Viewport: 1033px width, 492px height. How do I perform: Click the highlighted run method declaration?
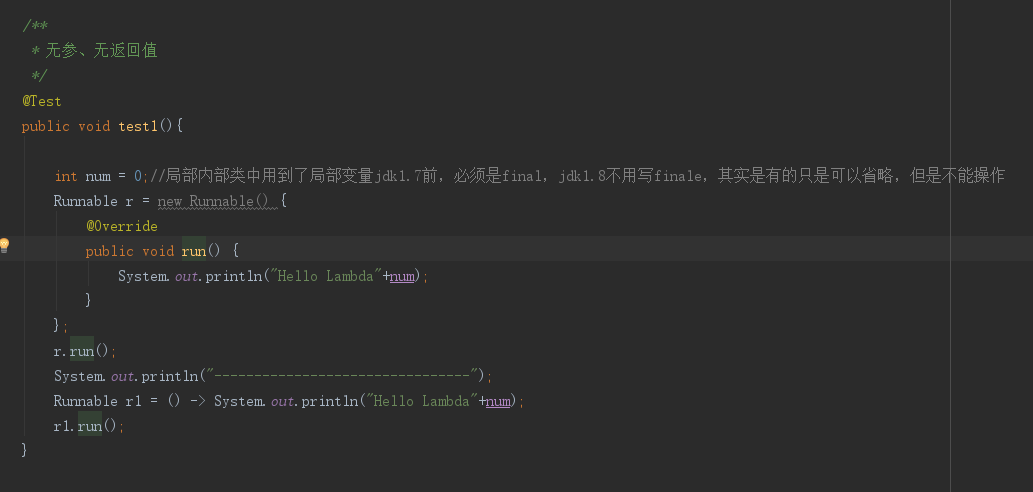[x=194, y=251]
